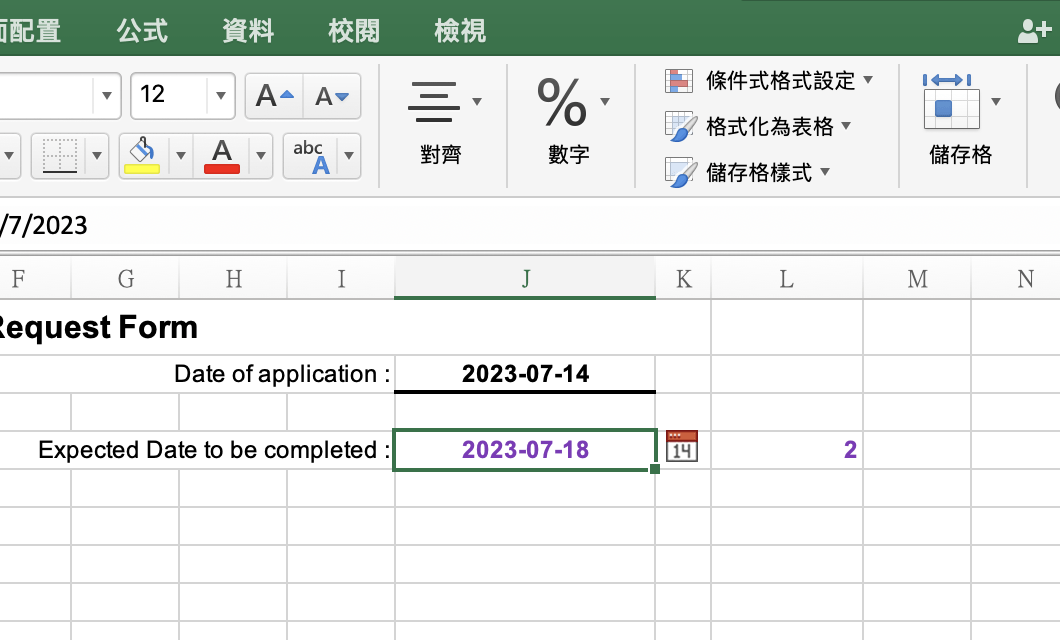Click the calendar date picker icon
The height and width of the screenshot is (640, 1060).
(683, 447)
